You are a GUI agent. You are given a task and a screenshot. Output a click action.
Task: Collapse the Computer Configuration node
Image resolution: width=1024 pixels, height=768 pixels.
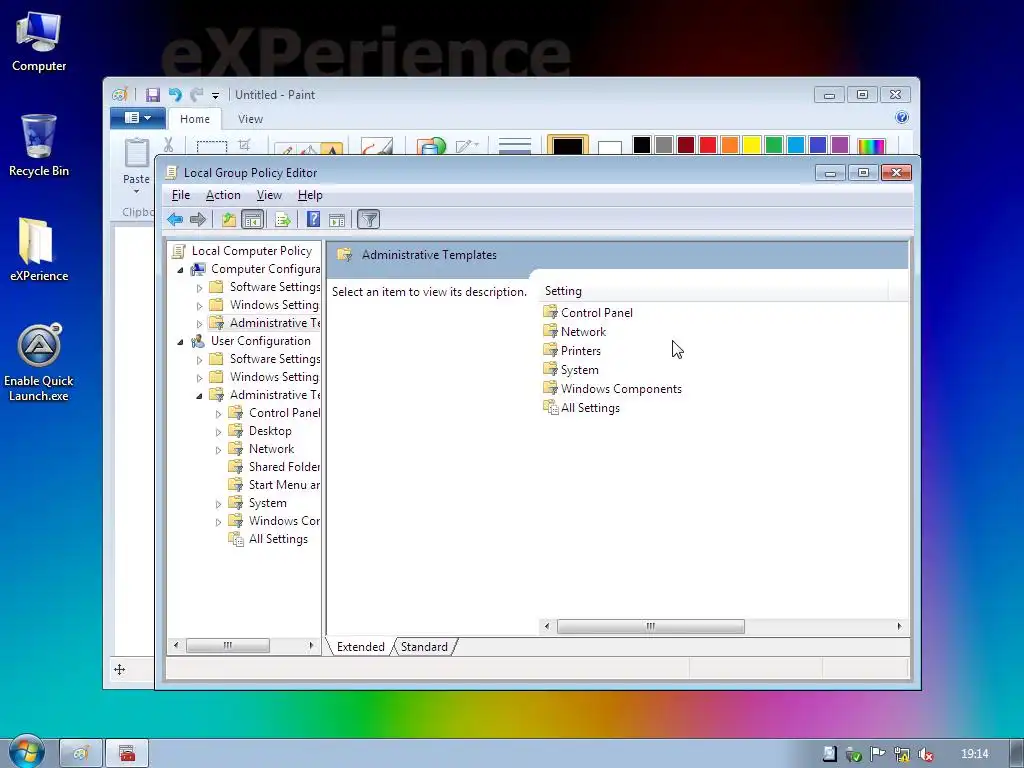(181, 270)
